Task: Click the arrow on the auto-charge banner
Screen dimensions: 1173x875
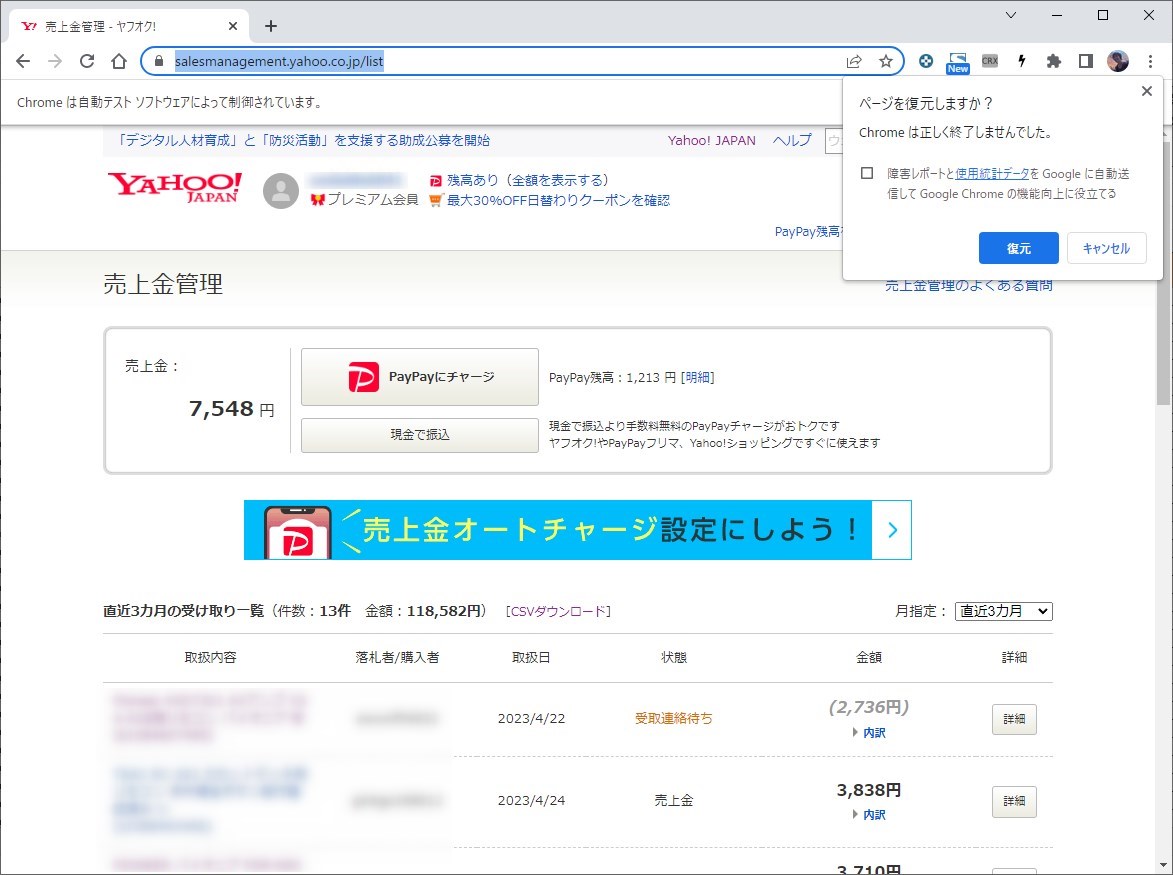Action: pyautogui.click(x=892, y=529)
